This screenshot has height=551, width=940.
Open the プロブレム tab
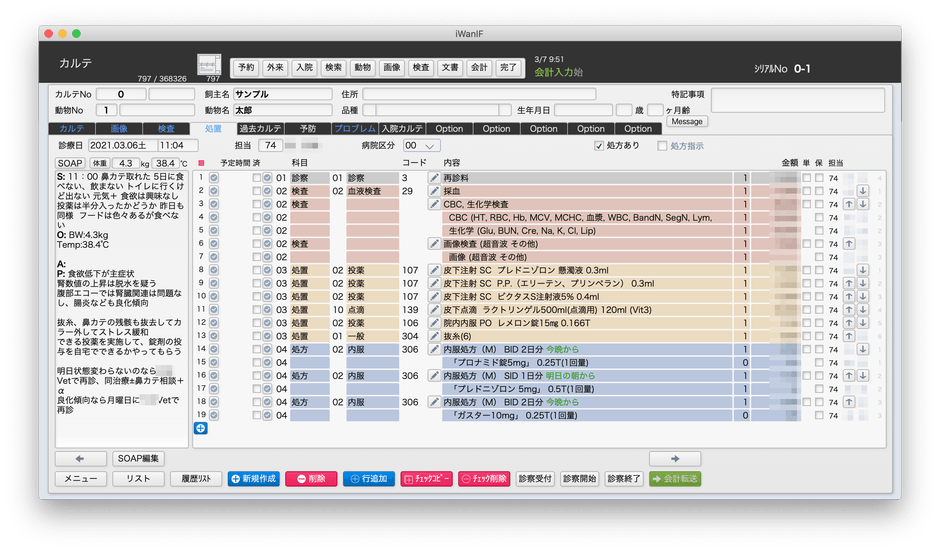[354, 129]
